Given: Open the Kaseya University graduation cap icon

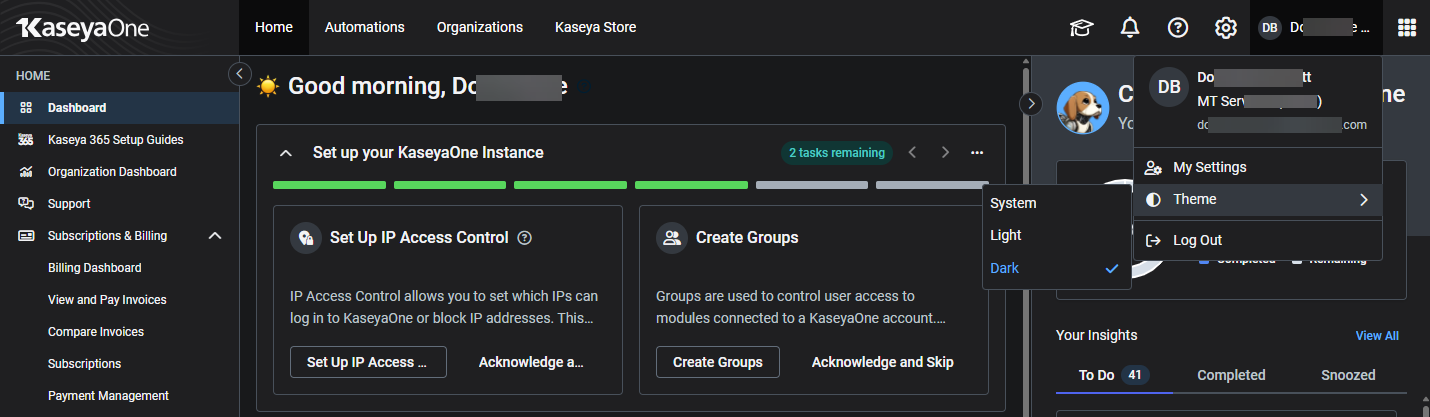Looking at the screenshot, I should (1081, 28).
